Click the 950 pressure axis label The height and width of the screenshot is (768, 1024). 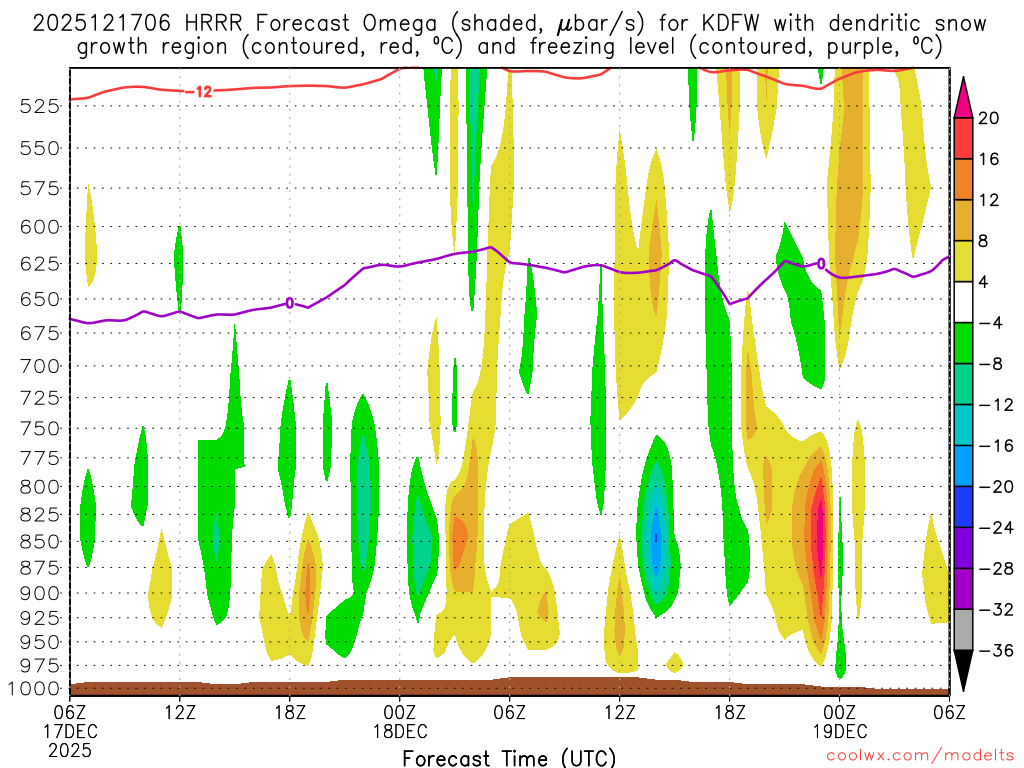(x=40, y=642)
